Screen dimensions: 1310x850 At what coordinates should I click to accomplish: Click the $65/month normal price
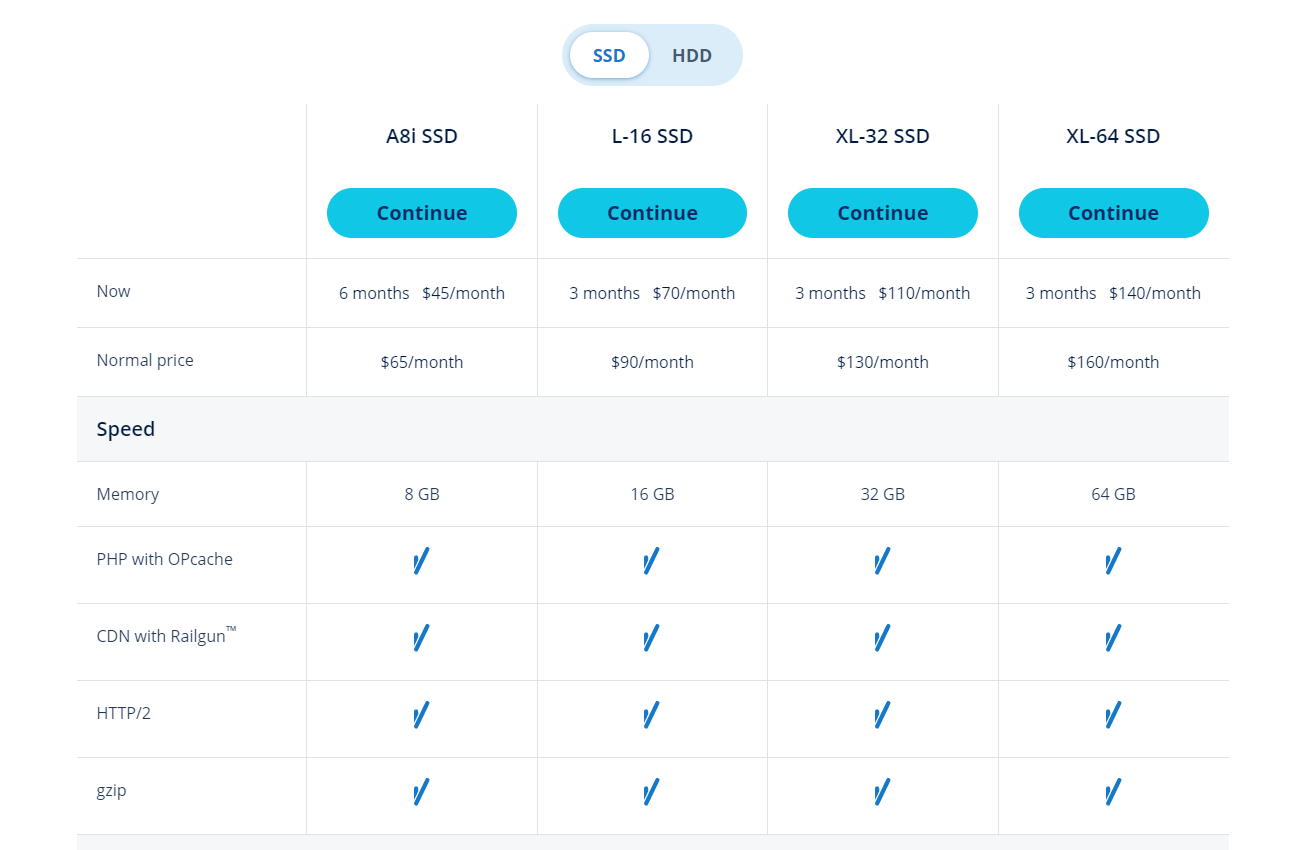(x=422, y=362)
